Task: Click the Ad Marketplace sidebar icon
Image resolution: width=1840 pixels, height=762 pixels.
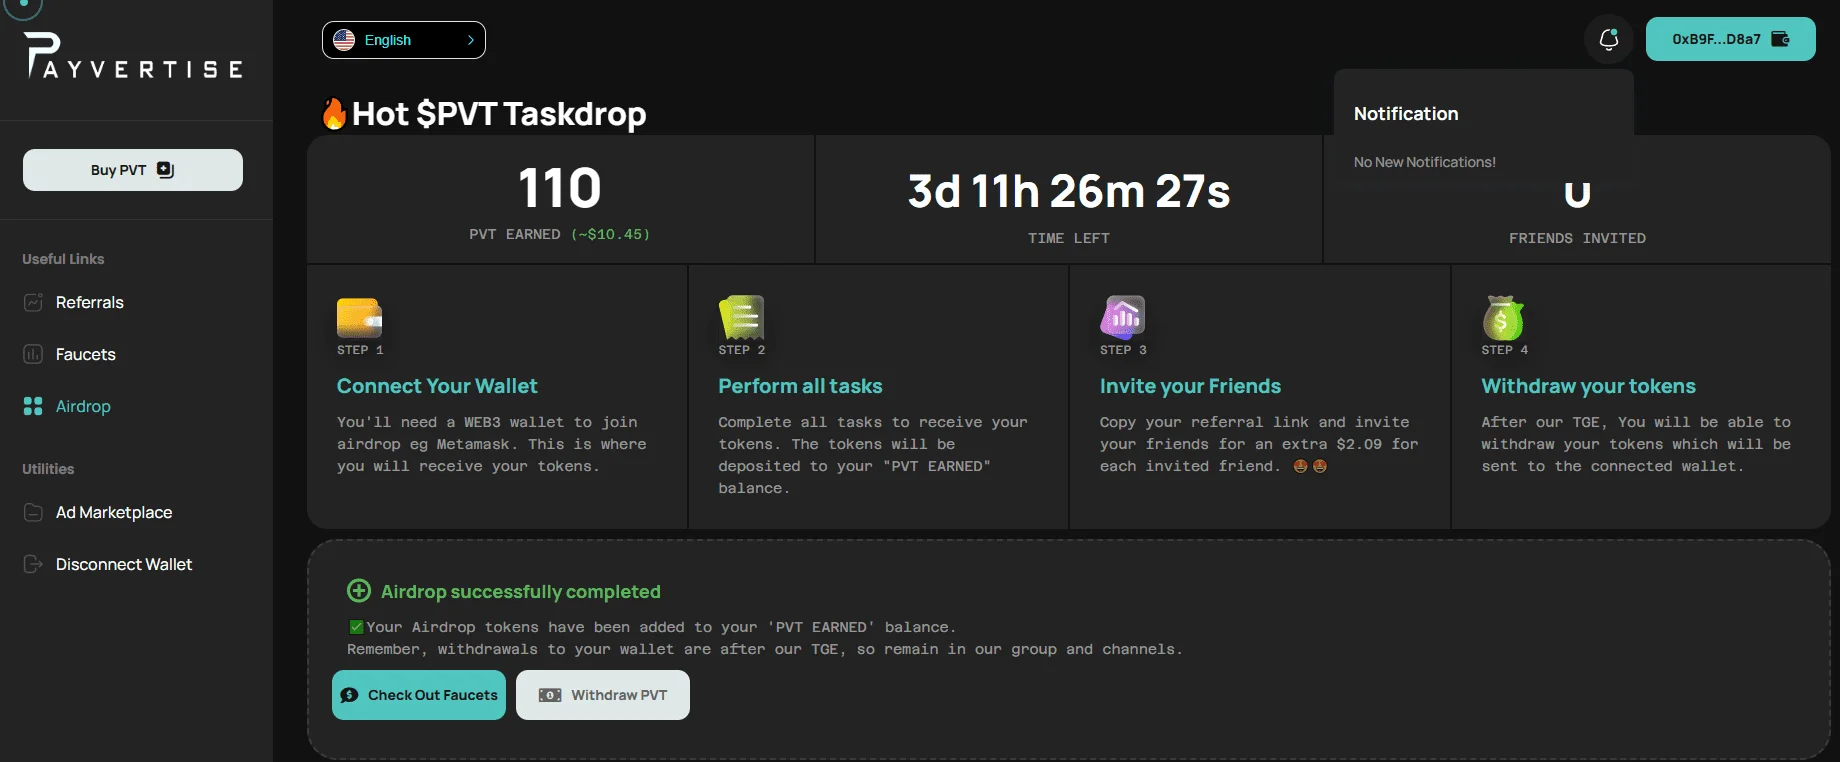Action: click(33, 512)
